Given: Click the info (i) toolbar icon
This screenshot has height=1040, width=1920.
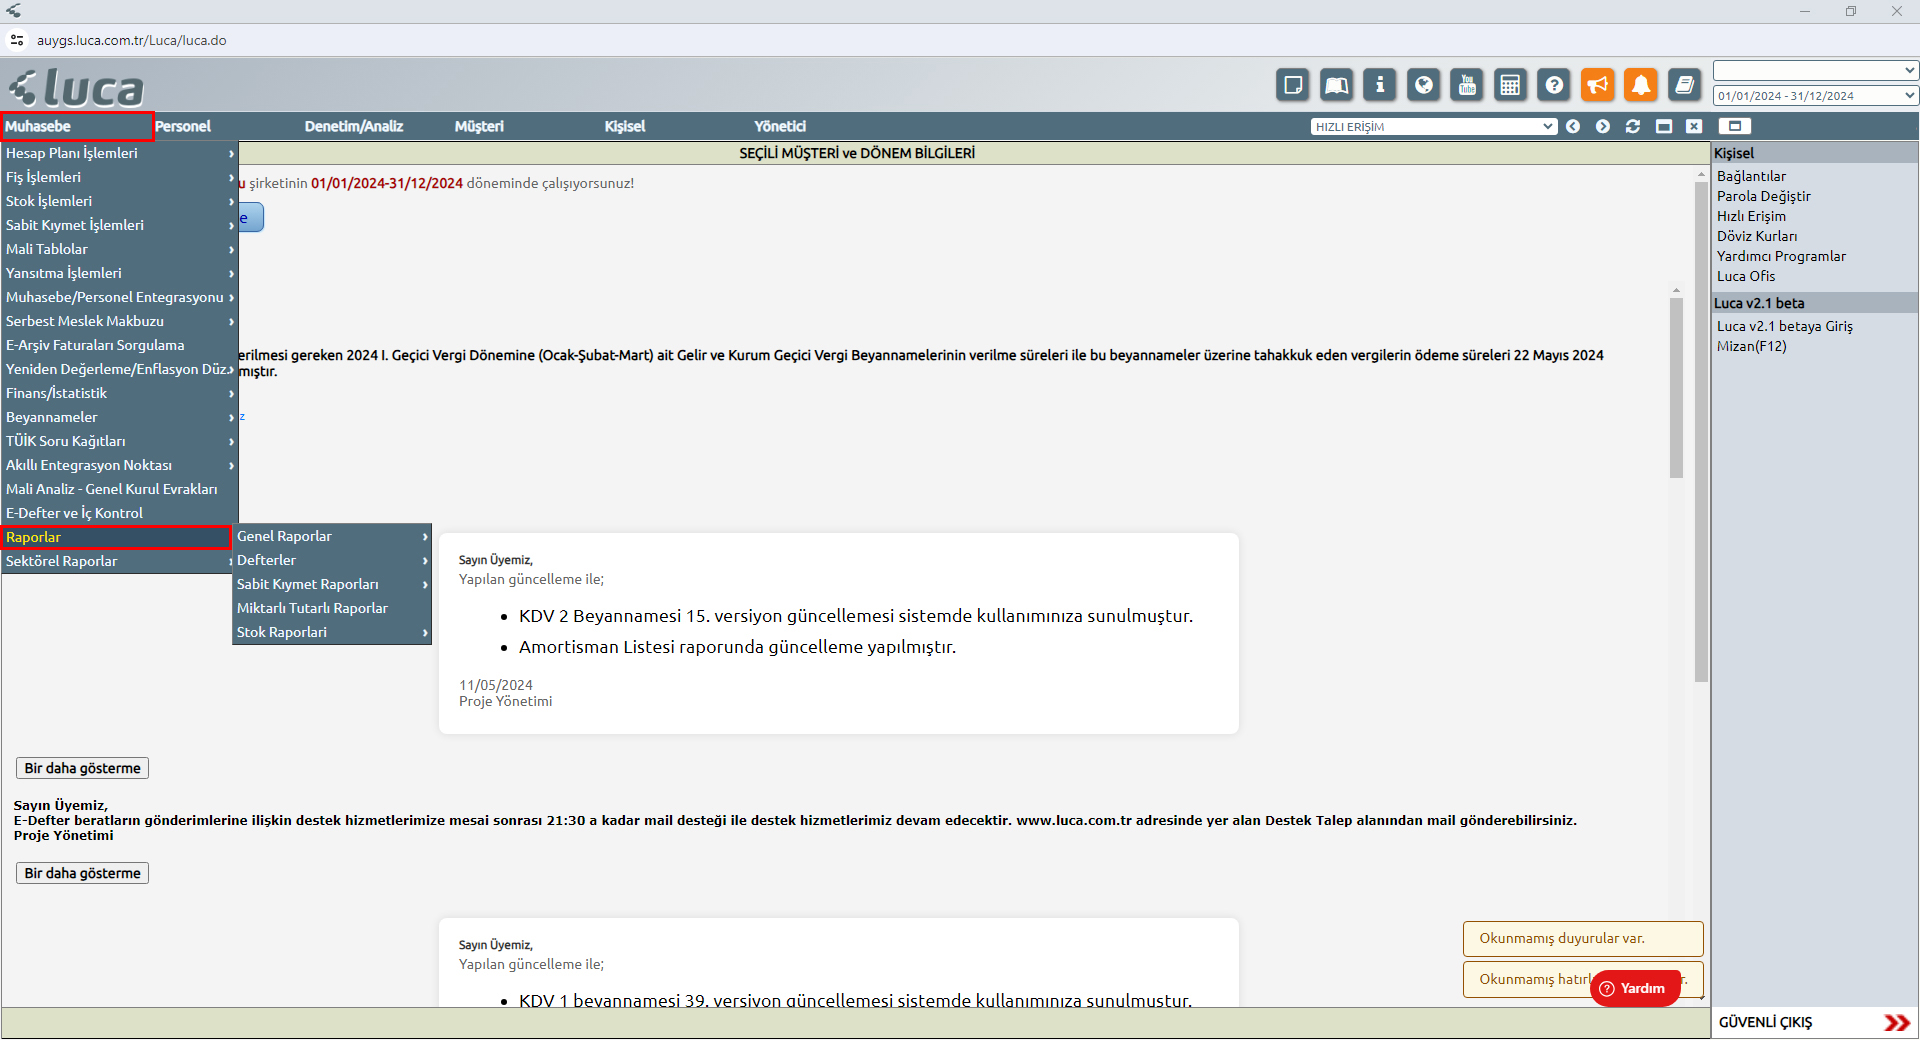Looking at the screenshot, I should point(1380,85).
